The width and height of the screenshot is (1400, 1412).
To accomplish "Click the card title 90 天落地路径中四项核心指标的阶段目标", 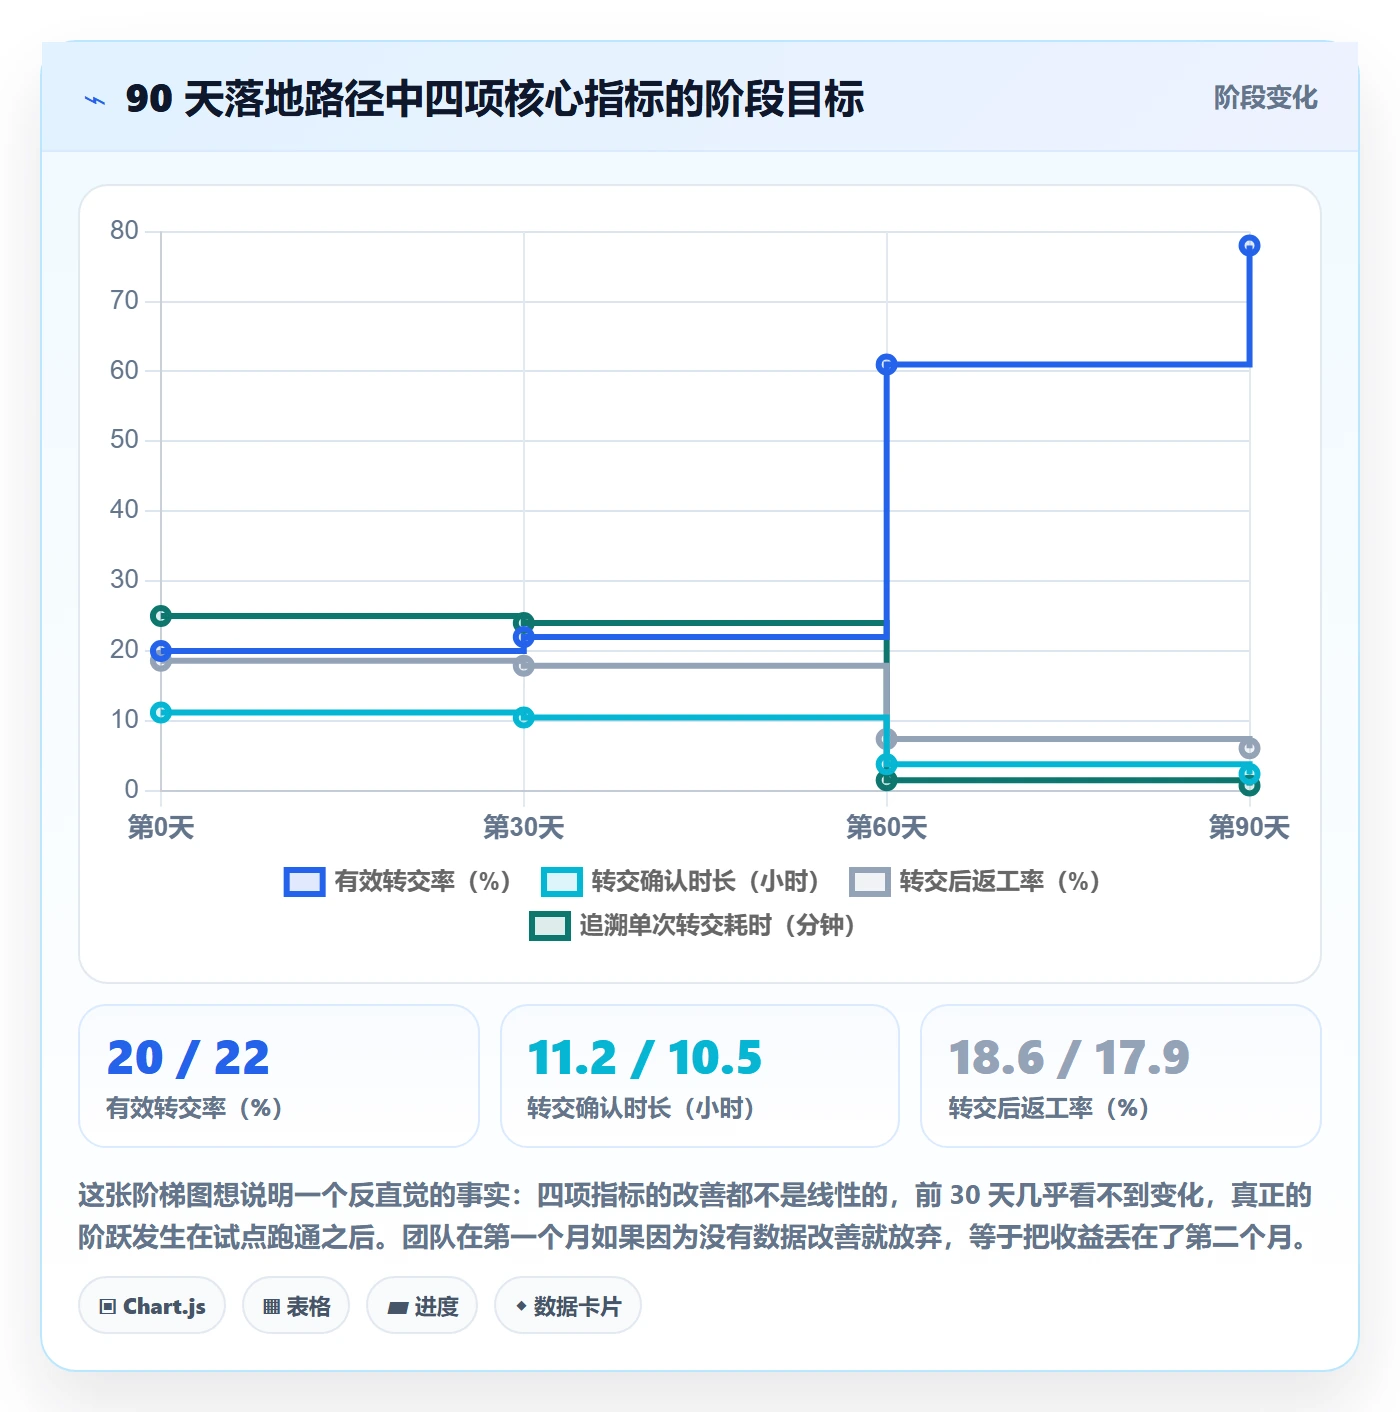I will pos(495,100).
